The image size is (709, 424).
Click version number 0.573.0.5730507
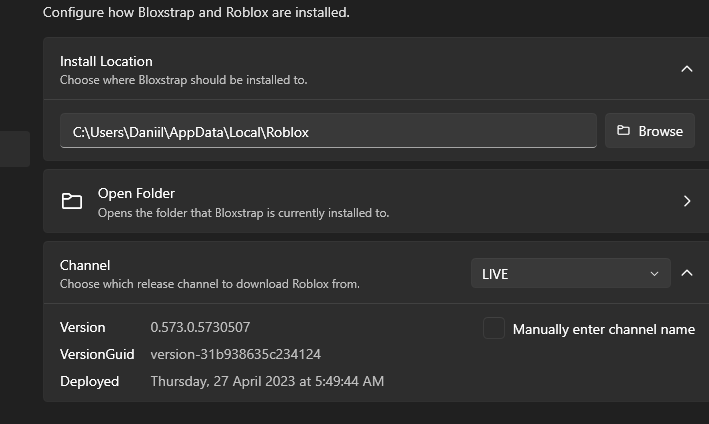pyautogui.click(x=200, y=327)
